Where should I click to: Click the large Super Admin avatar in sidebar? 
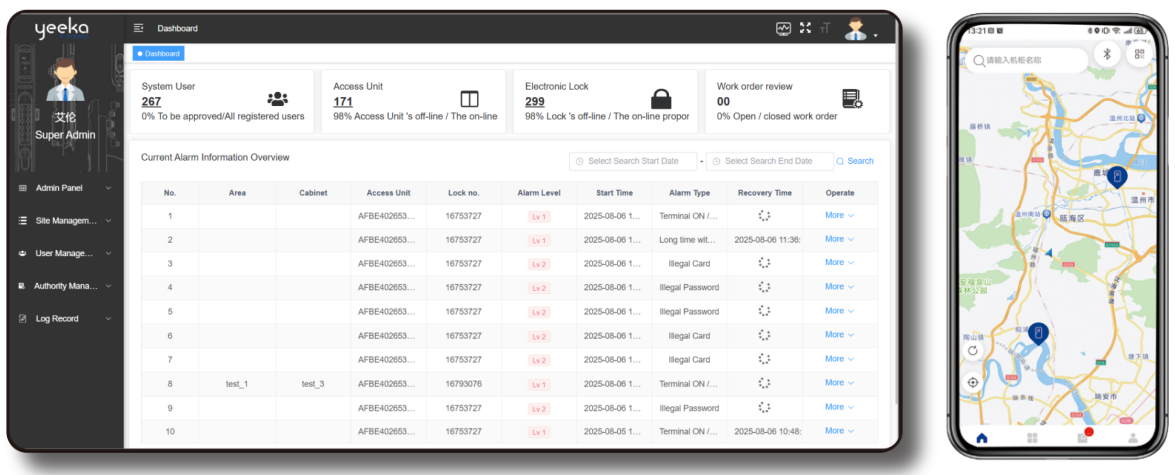pos(65,79)
